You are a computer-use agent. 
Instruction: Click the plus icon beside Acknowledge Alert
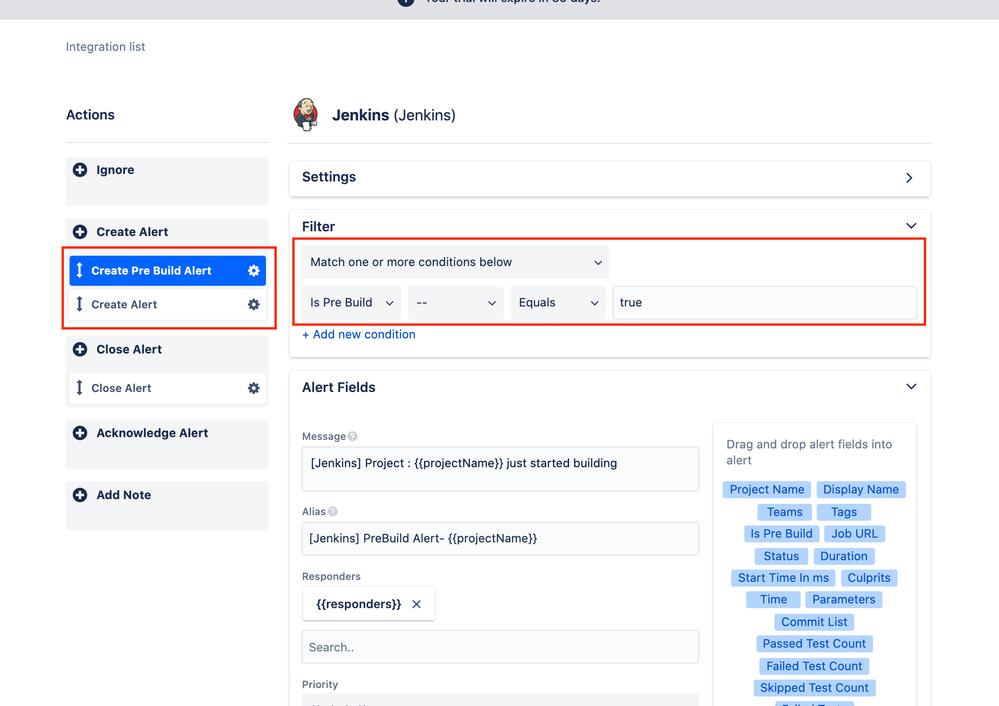pos(80,433)
